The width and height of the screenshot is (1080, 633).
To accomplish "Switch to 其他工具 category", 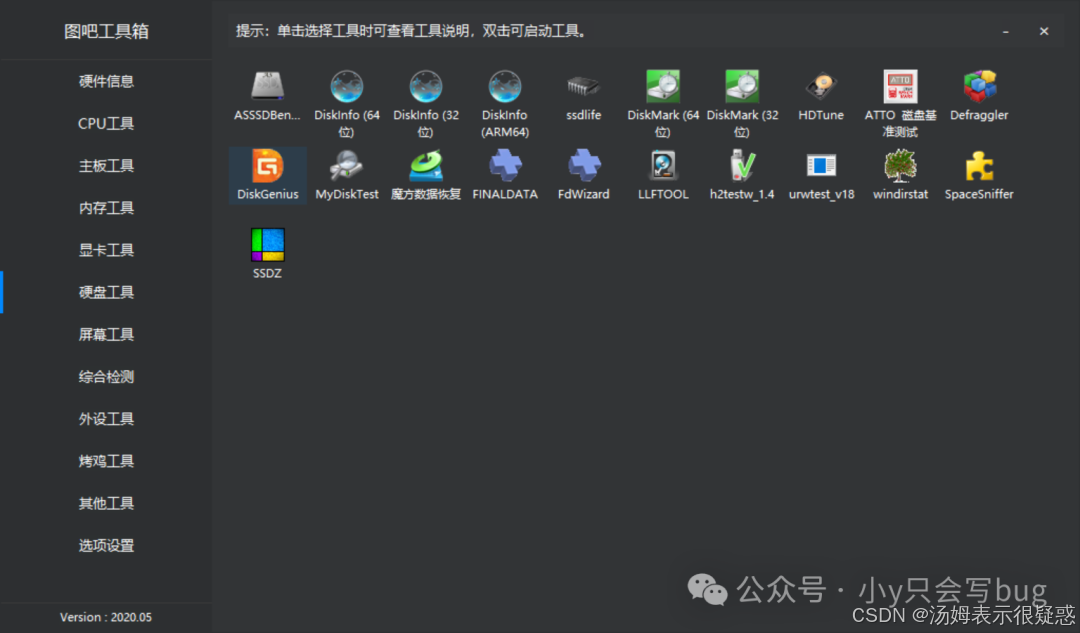I will point(106,504).
